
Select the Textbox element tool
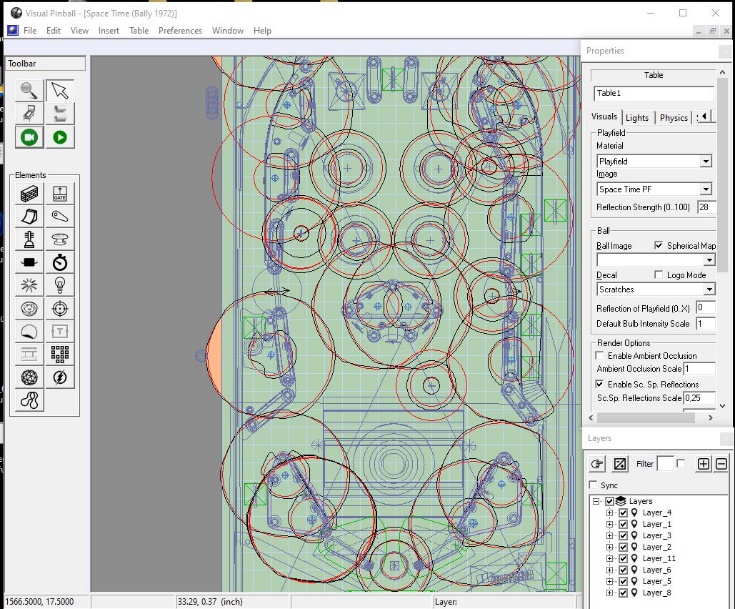pos(60,331)
